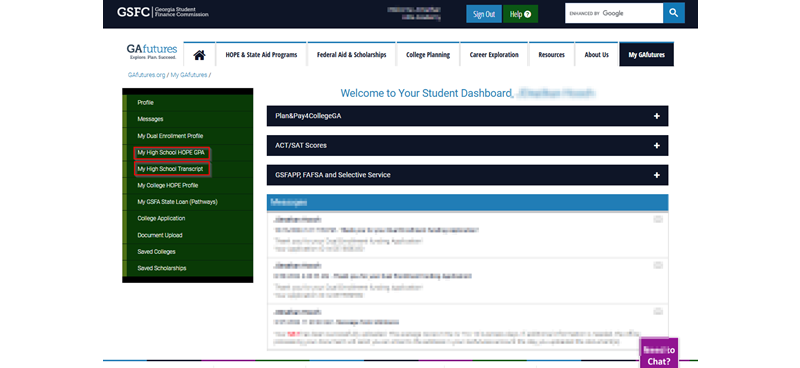This screenshot has width=800, height=368.
Task: Click the Sign Out button
Action: [x=484, y=14]
